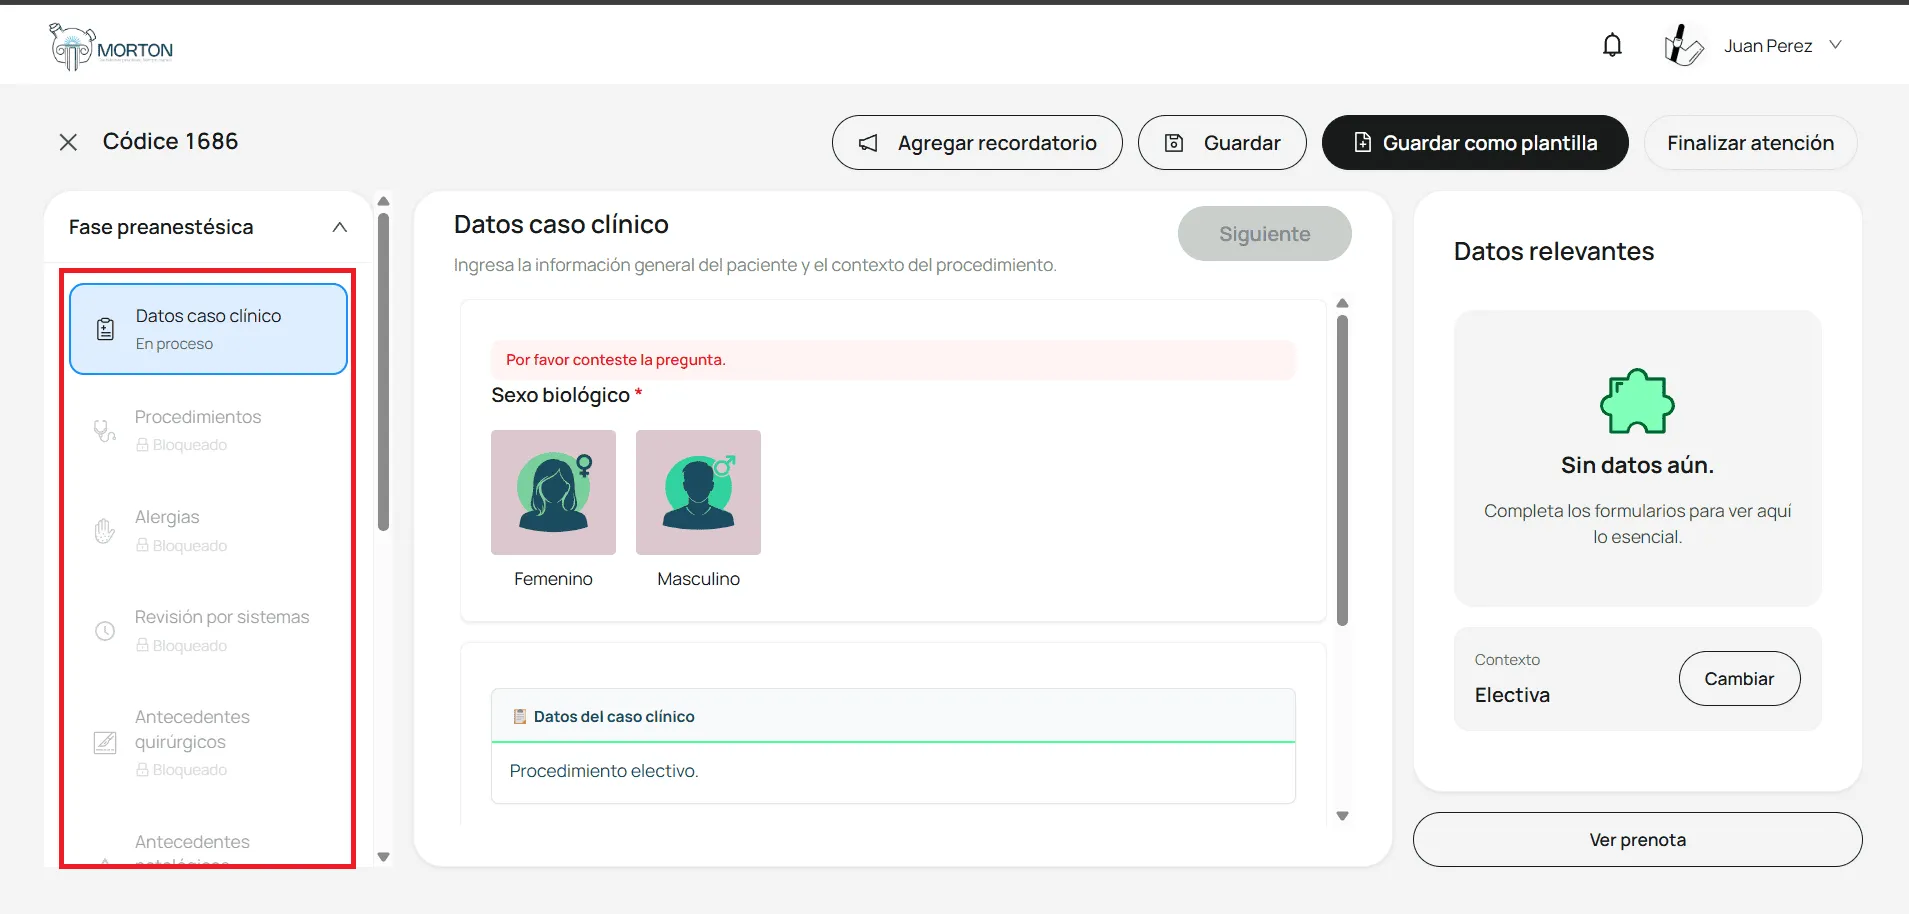Open Ver prenota
The image size is (1909, 914).
pyautogui.click(x=1637, y=840)
